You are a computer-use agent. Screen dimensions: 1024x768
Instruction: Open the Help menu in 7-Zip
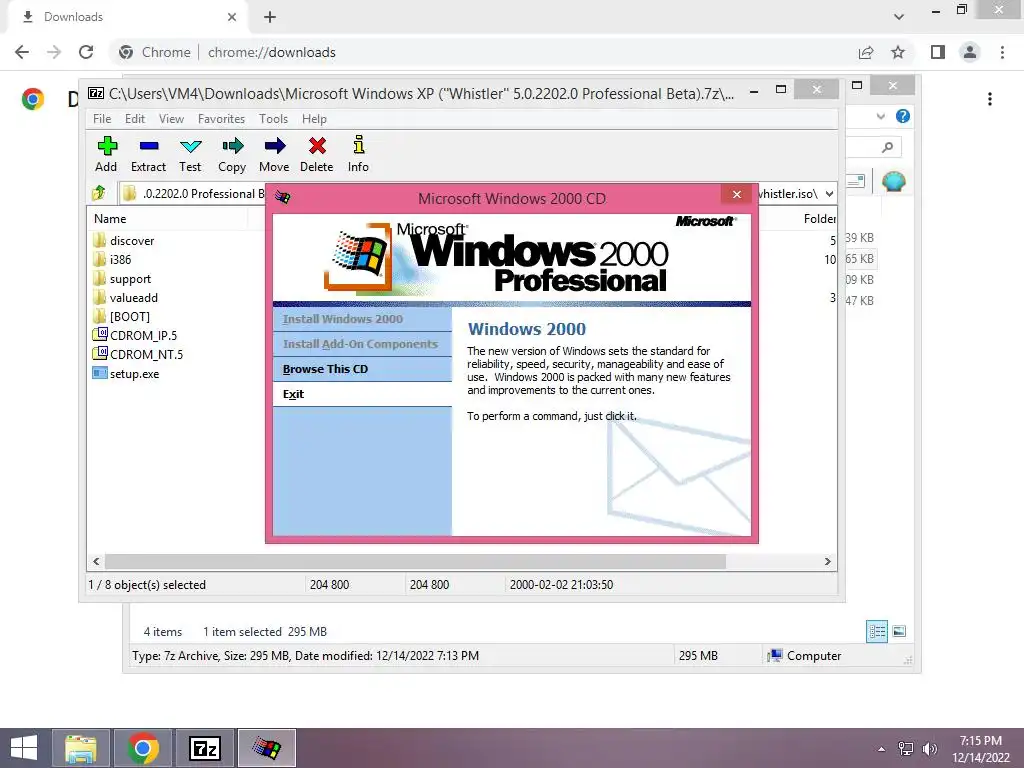pyautogui.click(x=314, y=119)
